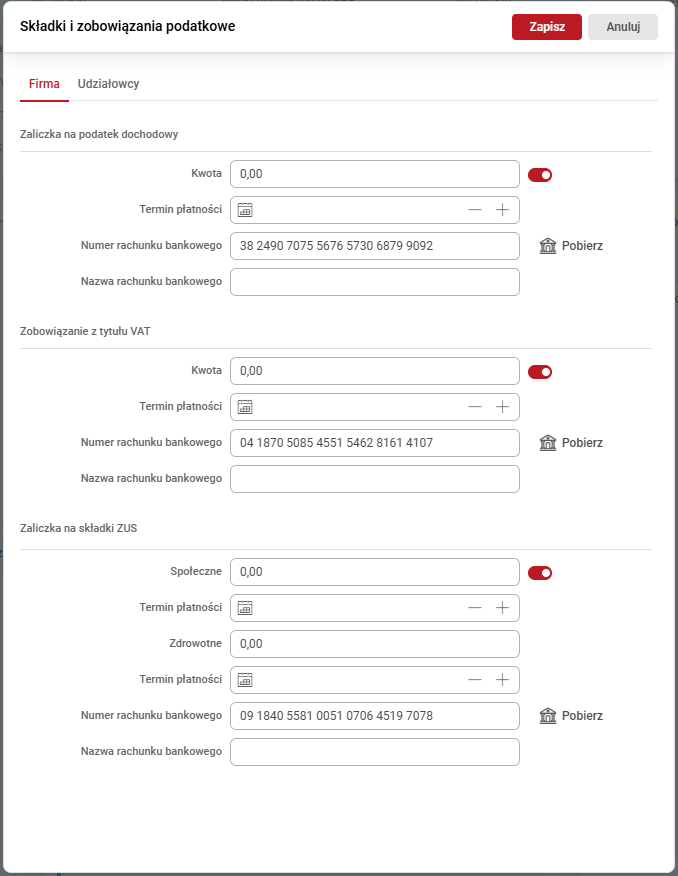Decrease ZUS social payment date with minus
The width and height of the screenshot is (678, 876).
tap(475, 608)
